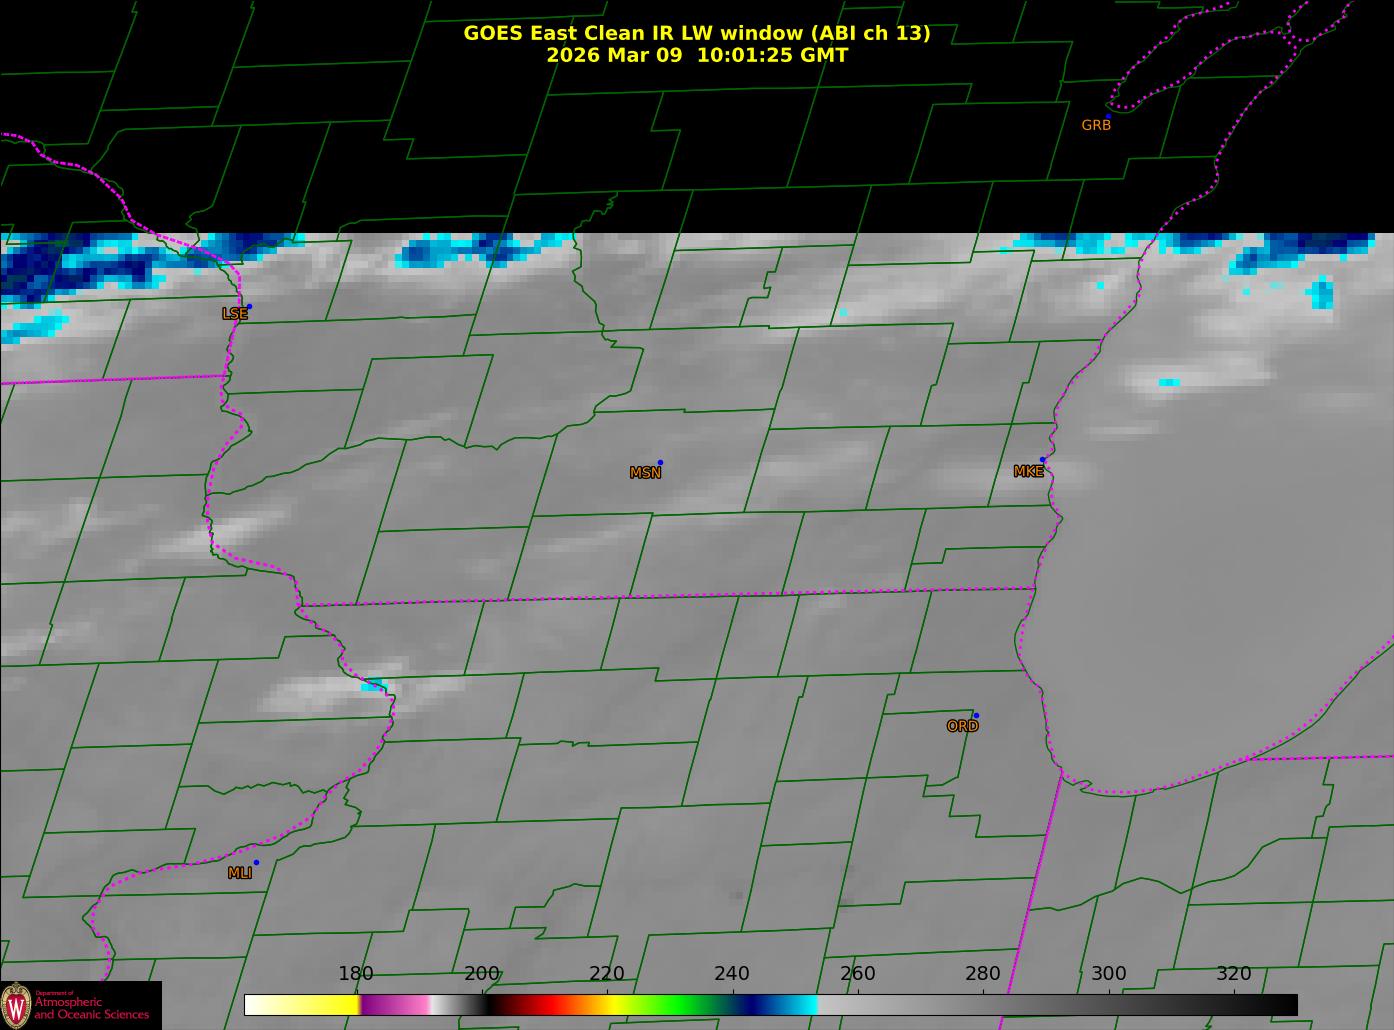Select the MSN station label
Viewport: 1394px width, 1030px height.
[645, 473]
